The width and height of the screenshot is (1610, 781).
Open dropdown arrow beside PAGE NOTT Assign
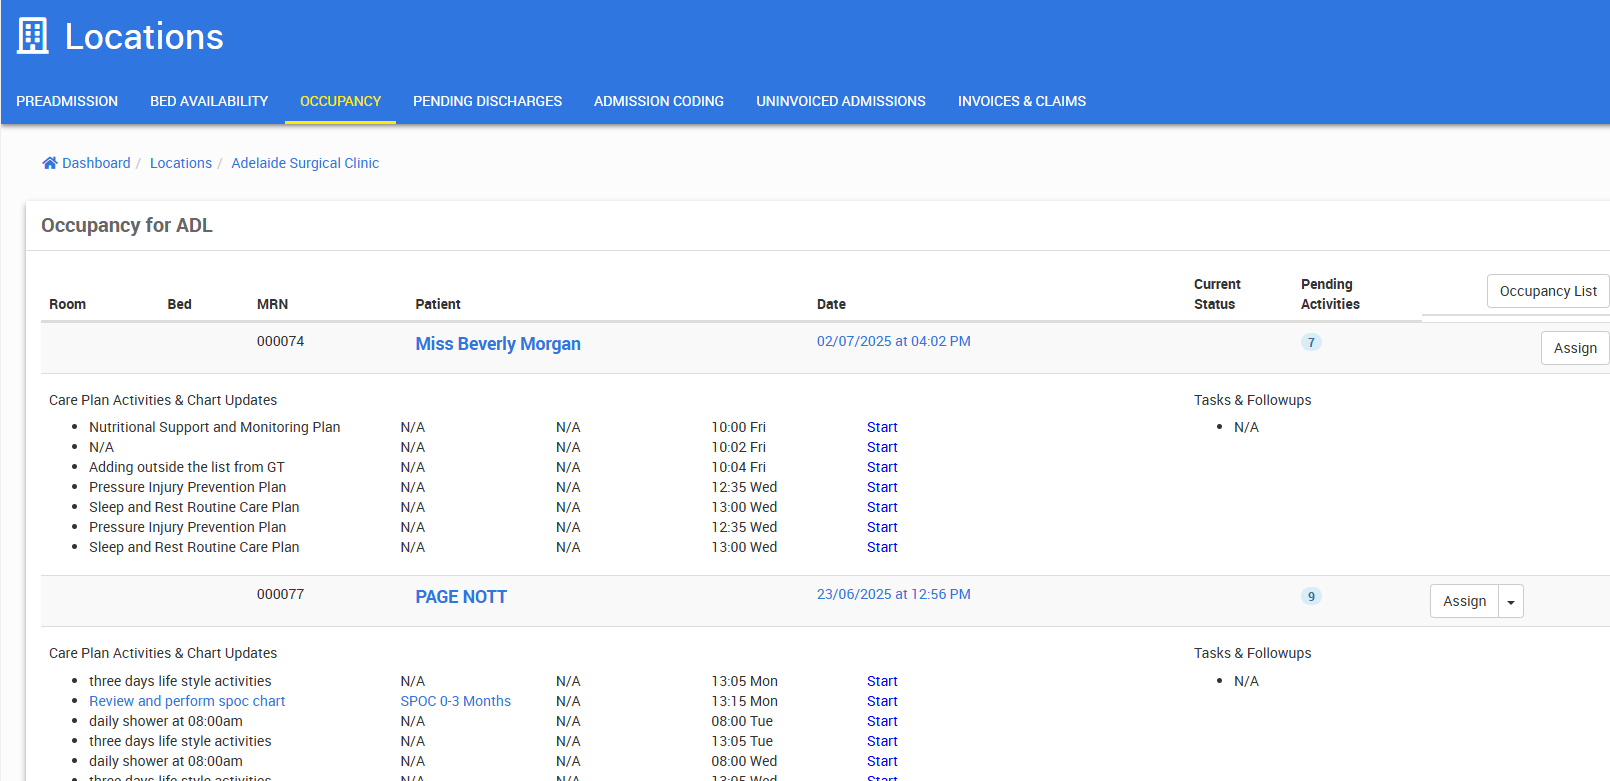point(1510,602)
